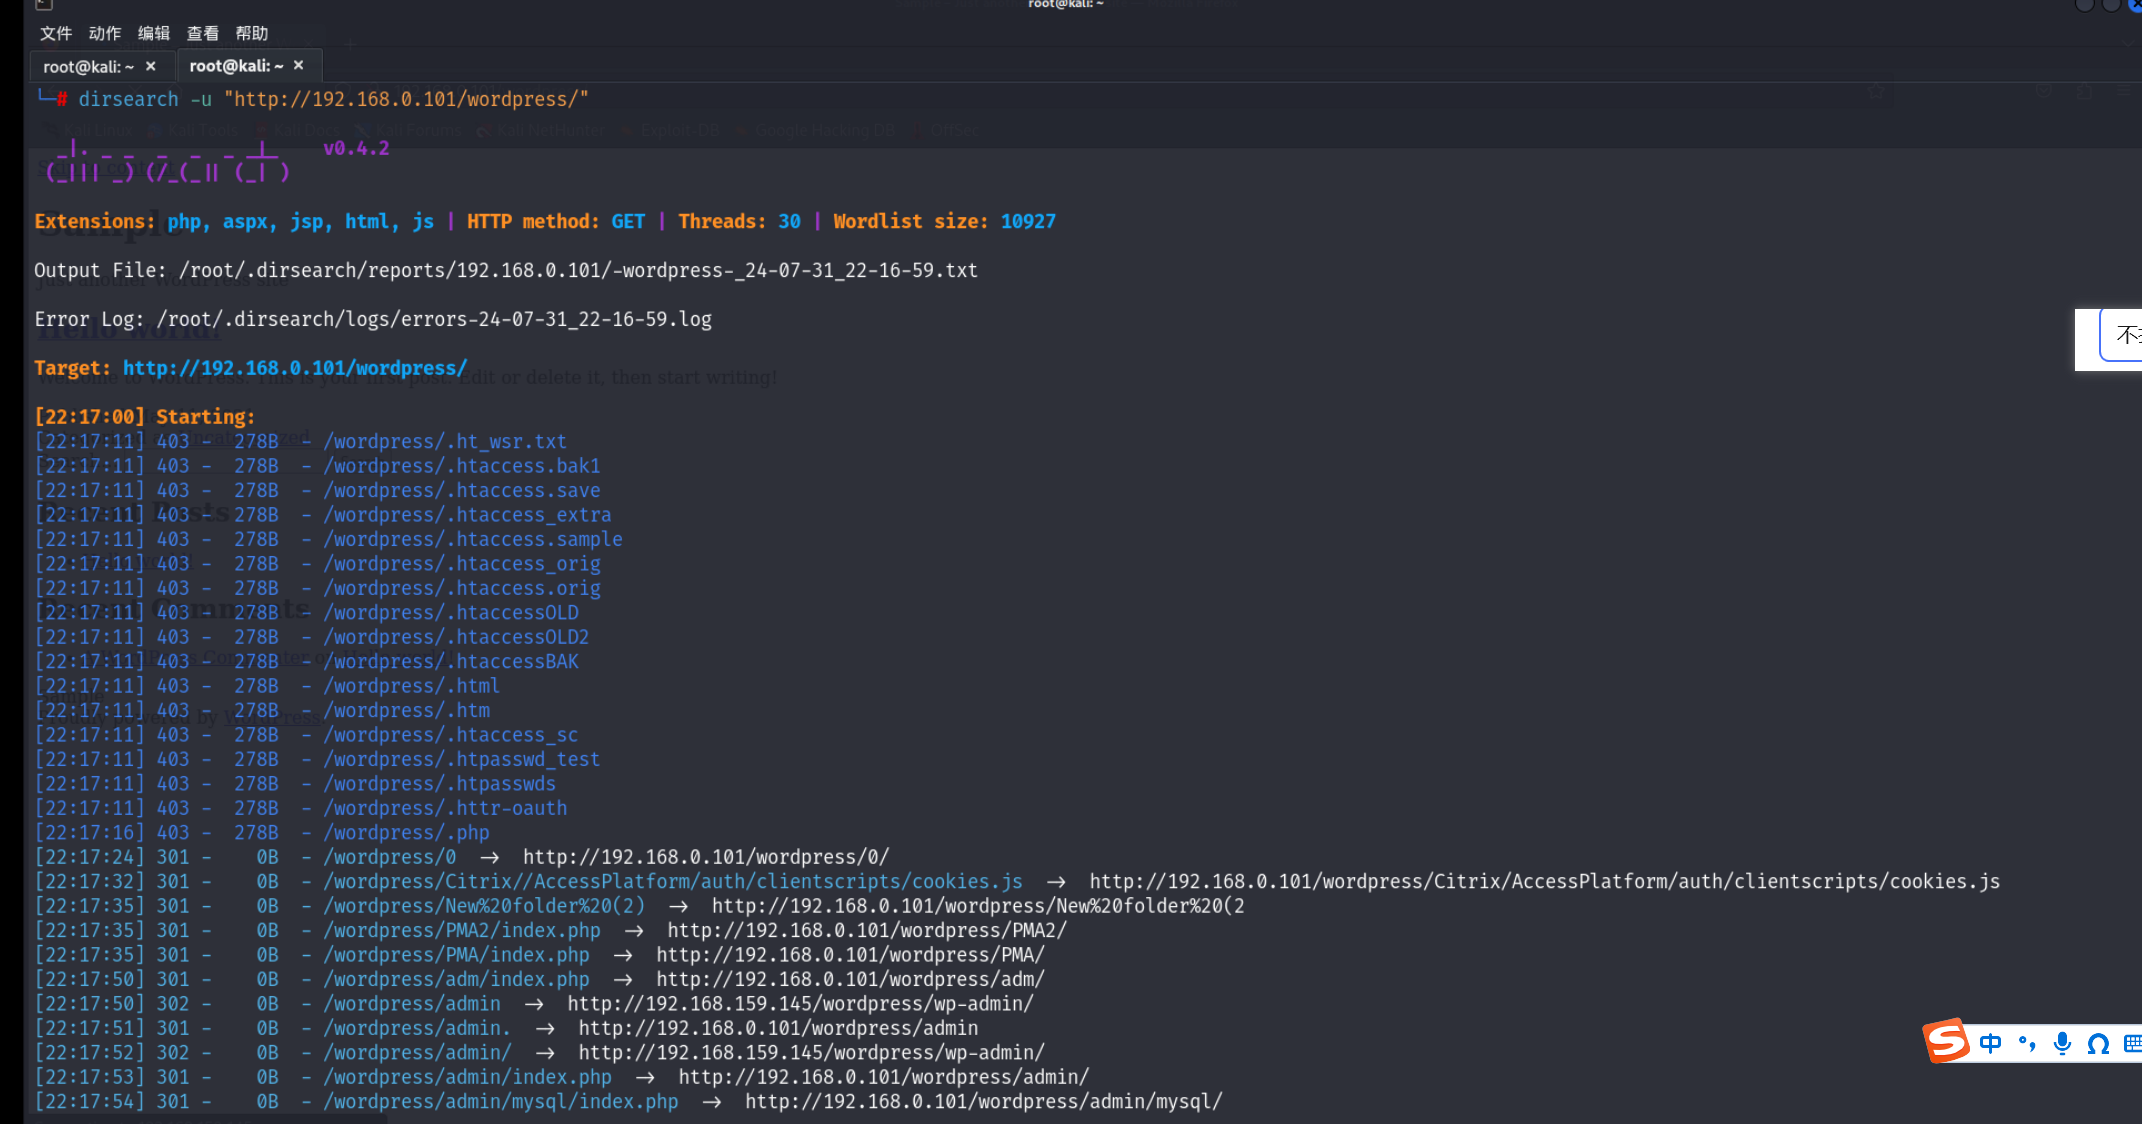Click the Sogou input method logo

click(1946, 1041)
